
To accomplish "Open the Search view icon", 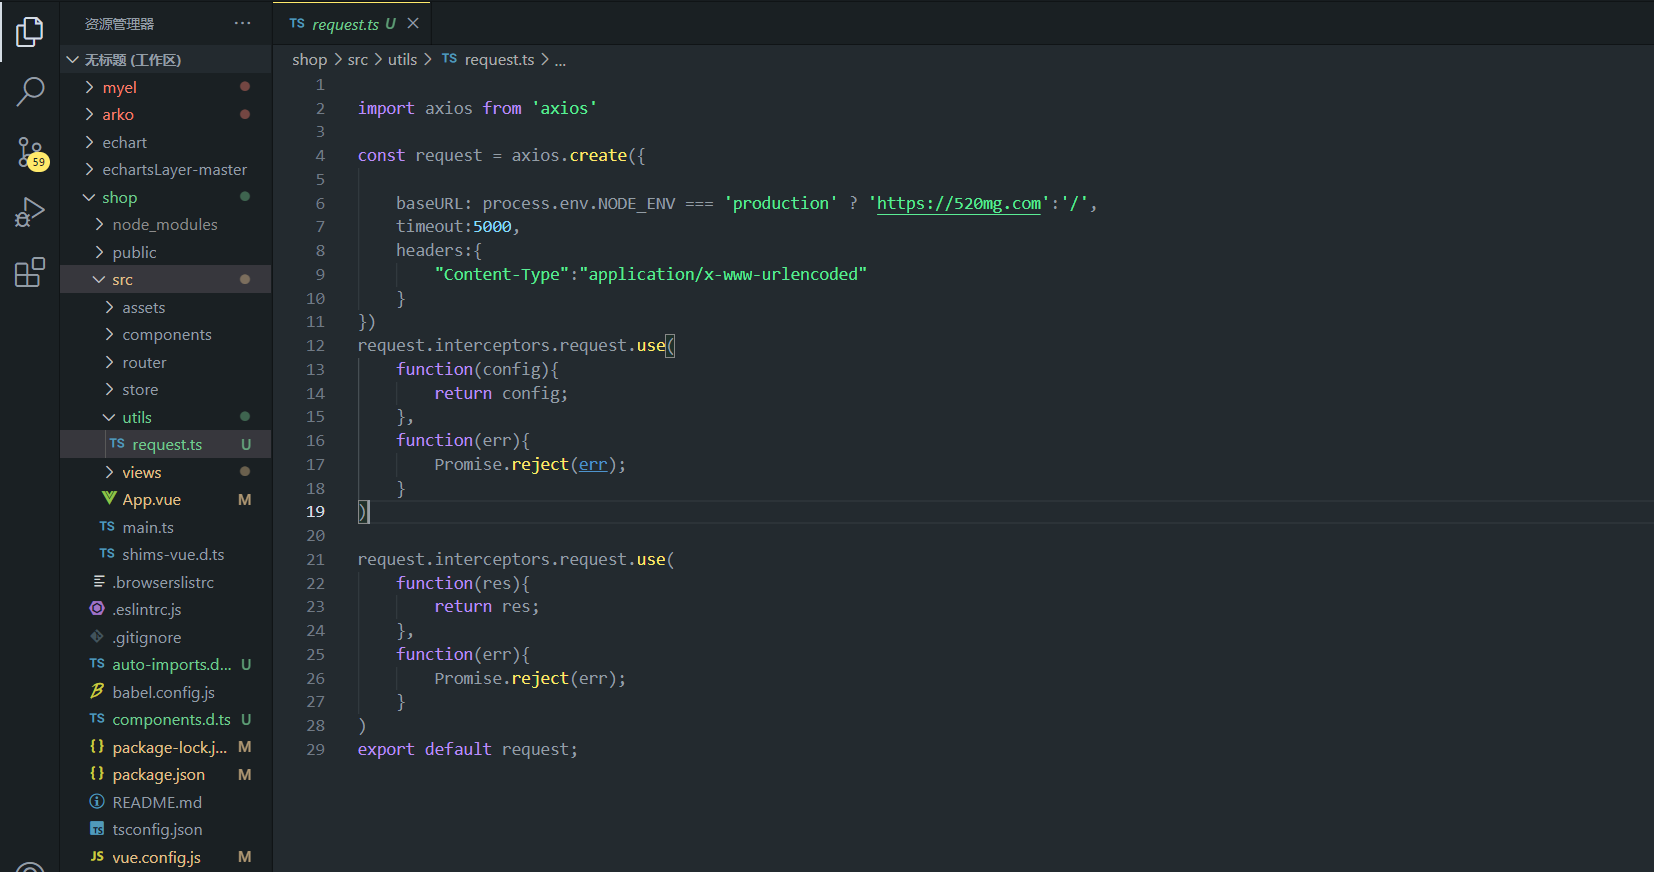I will coord(30,92).
